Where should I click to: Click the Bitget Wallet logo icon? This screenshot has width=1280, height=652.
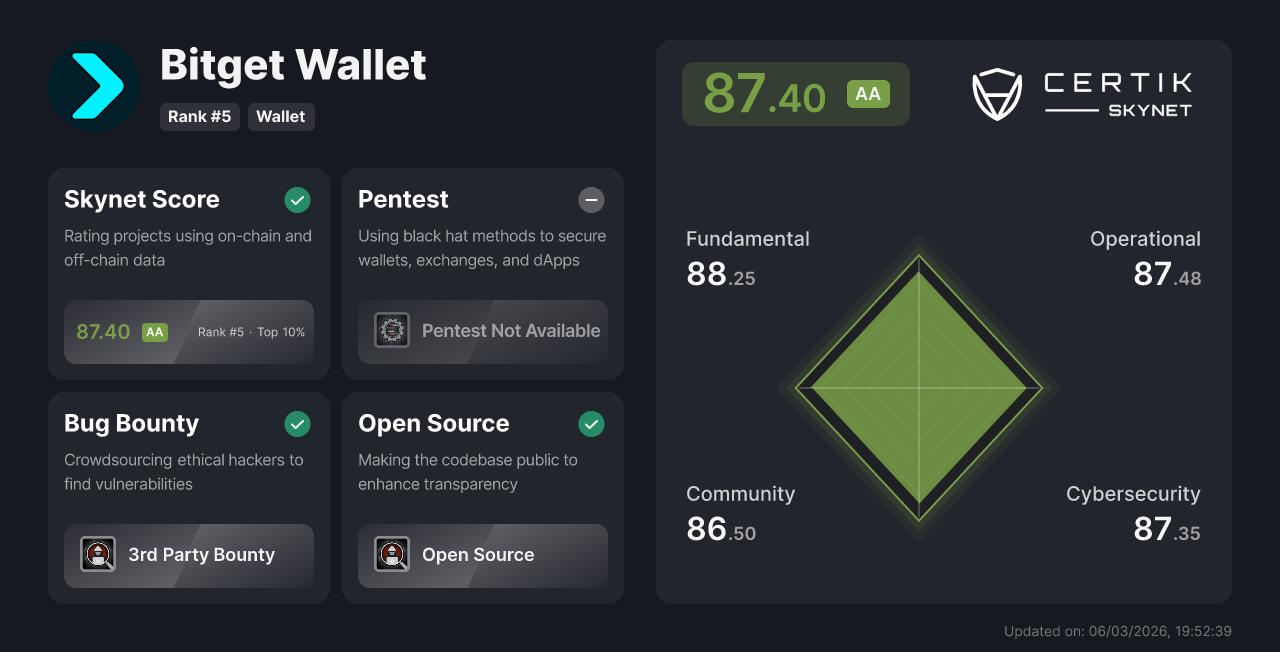93,85
